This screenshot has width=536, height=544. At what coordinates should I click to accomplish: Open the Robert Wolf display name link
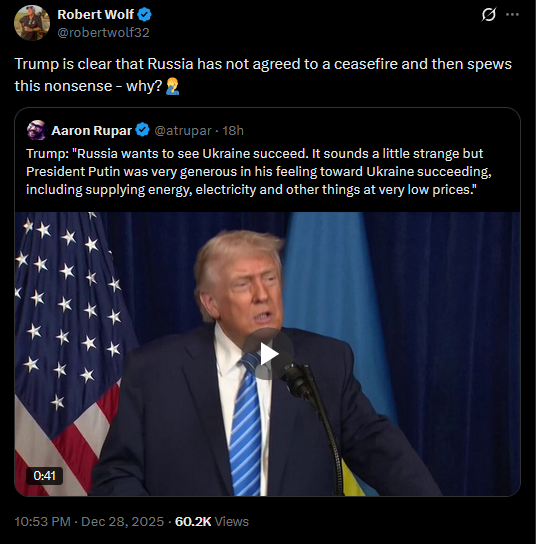coord(95,15)
